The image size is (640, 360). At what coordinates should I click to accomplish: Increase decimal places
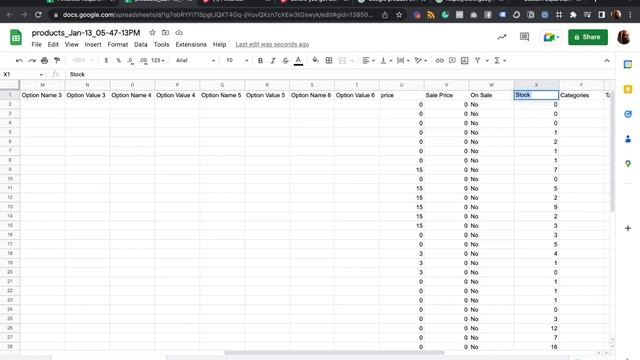(x=143, y=60)
